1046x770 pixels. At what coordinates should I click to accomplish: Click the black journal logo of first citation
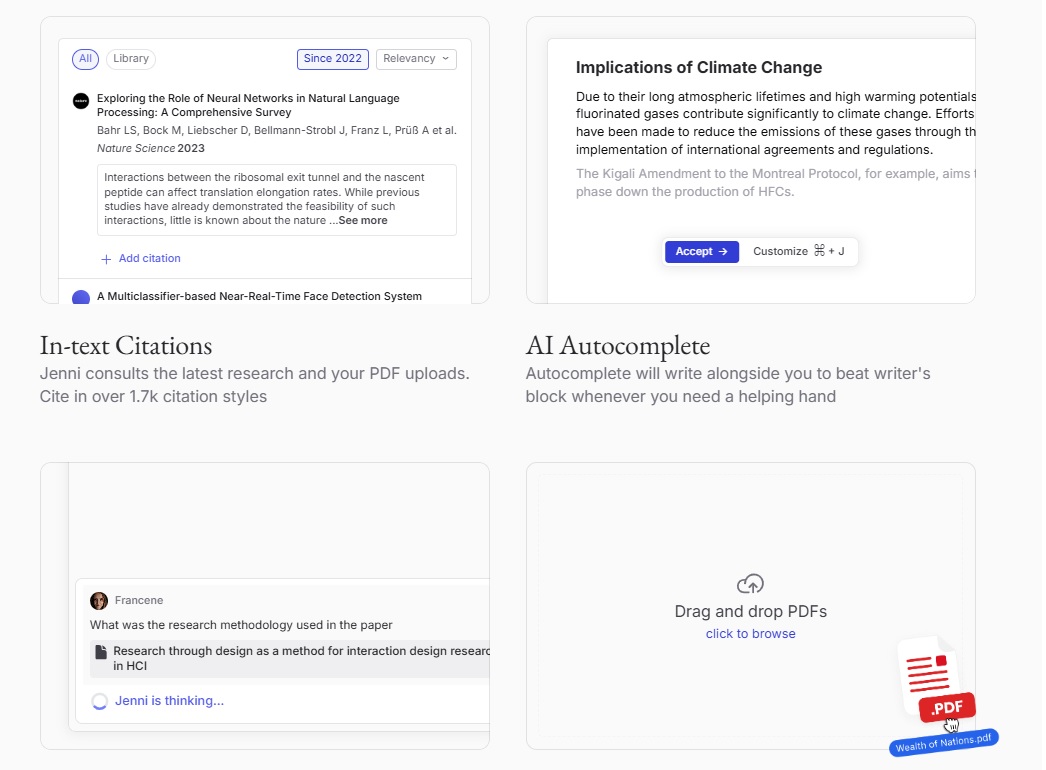tap(81, 101)
